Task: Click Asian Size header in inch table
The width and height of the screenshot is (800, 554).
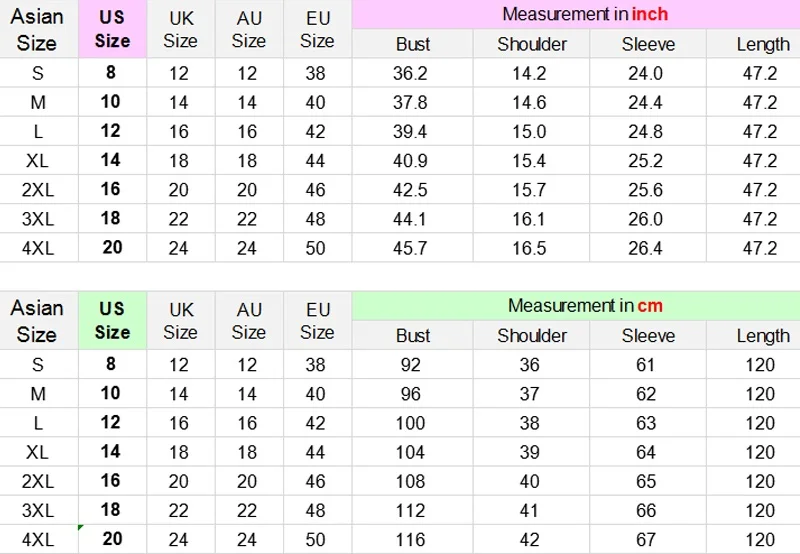Action: [39, 29]
